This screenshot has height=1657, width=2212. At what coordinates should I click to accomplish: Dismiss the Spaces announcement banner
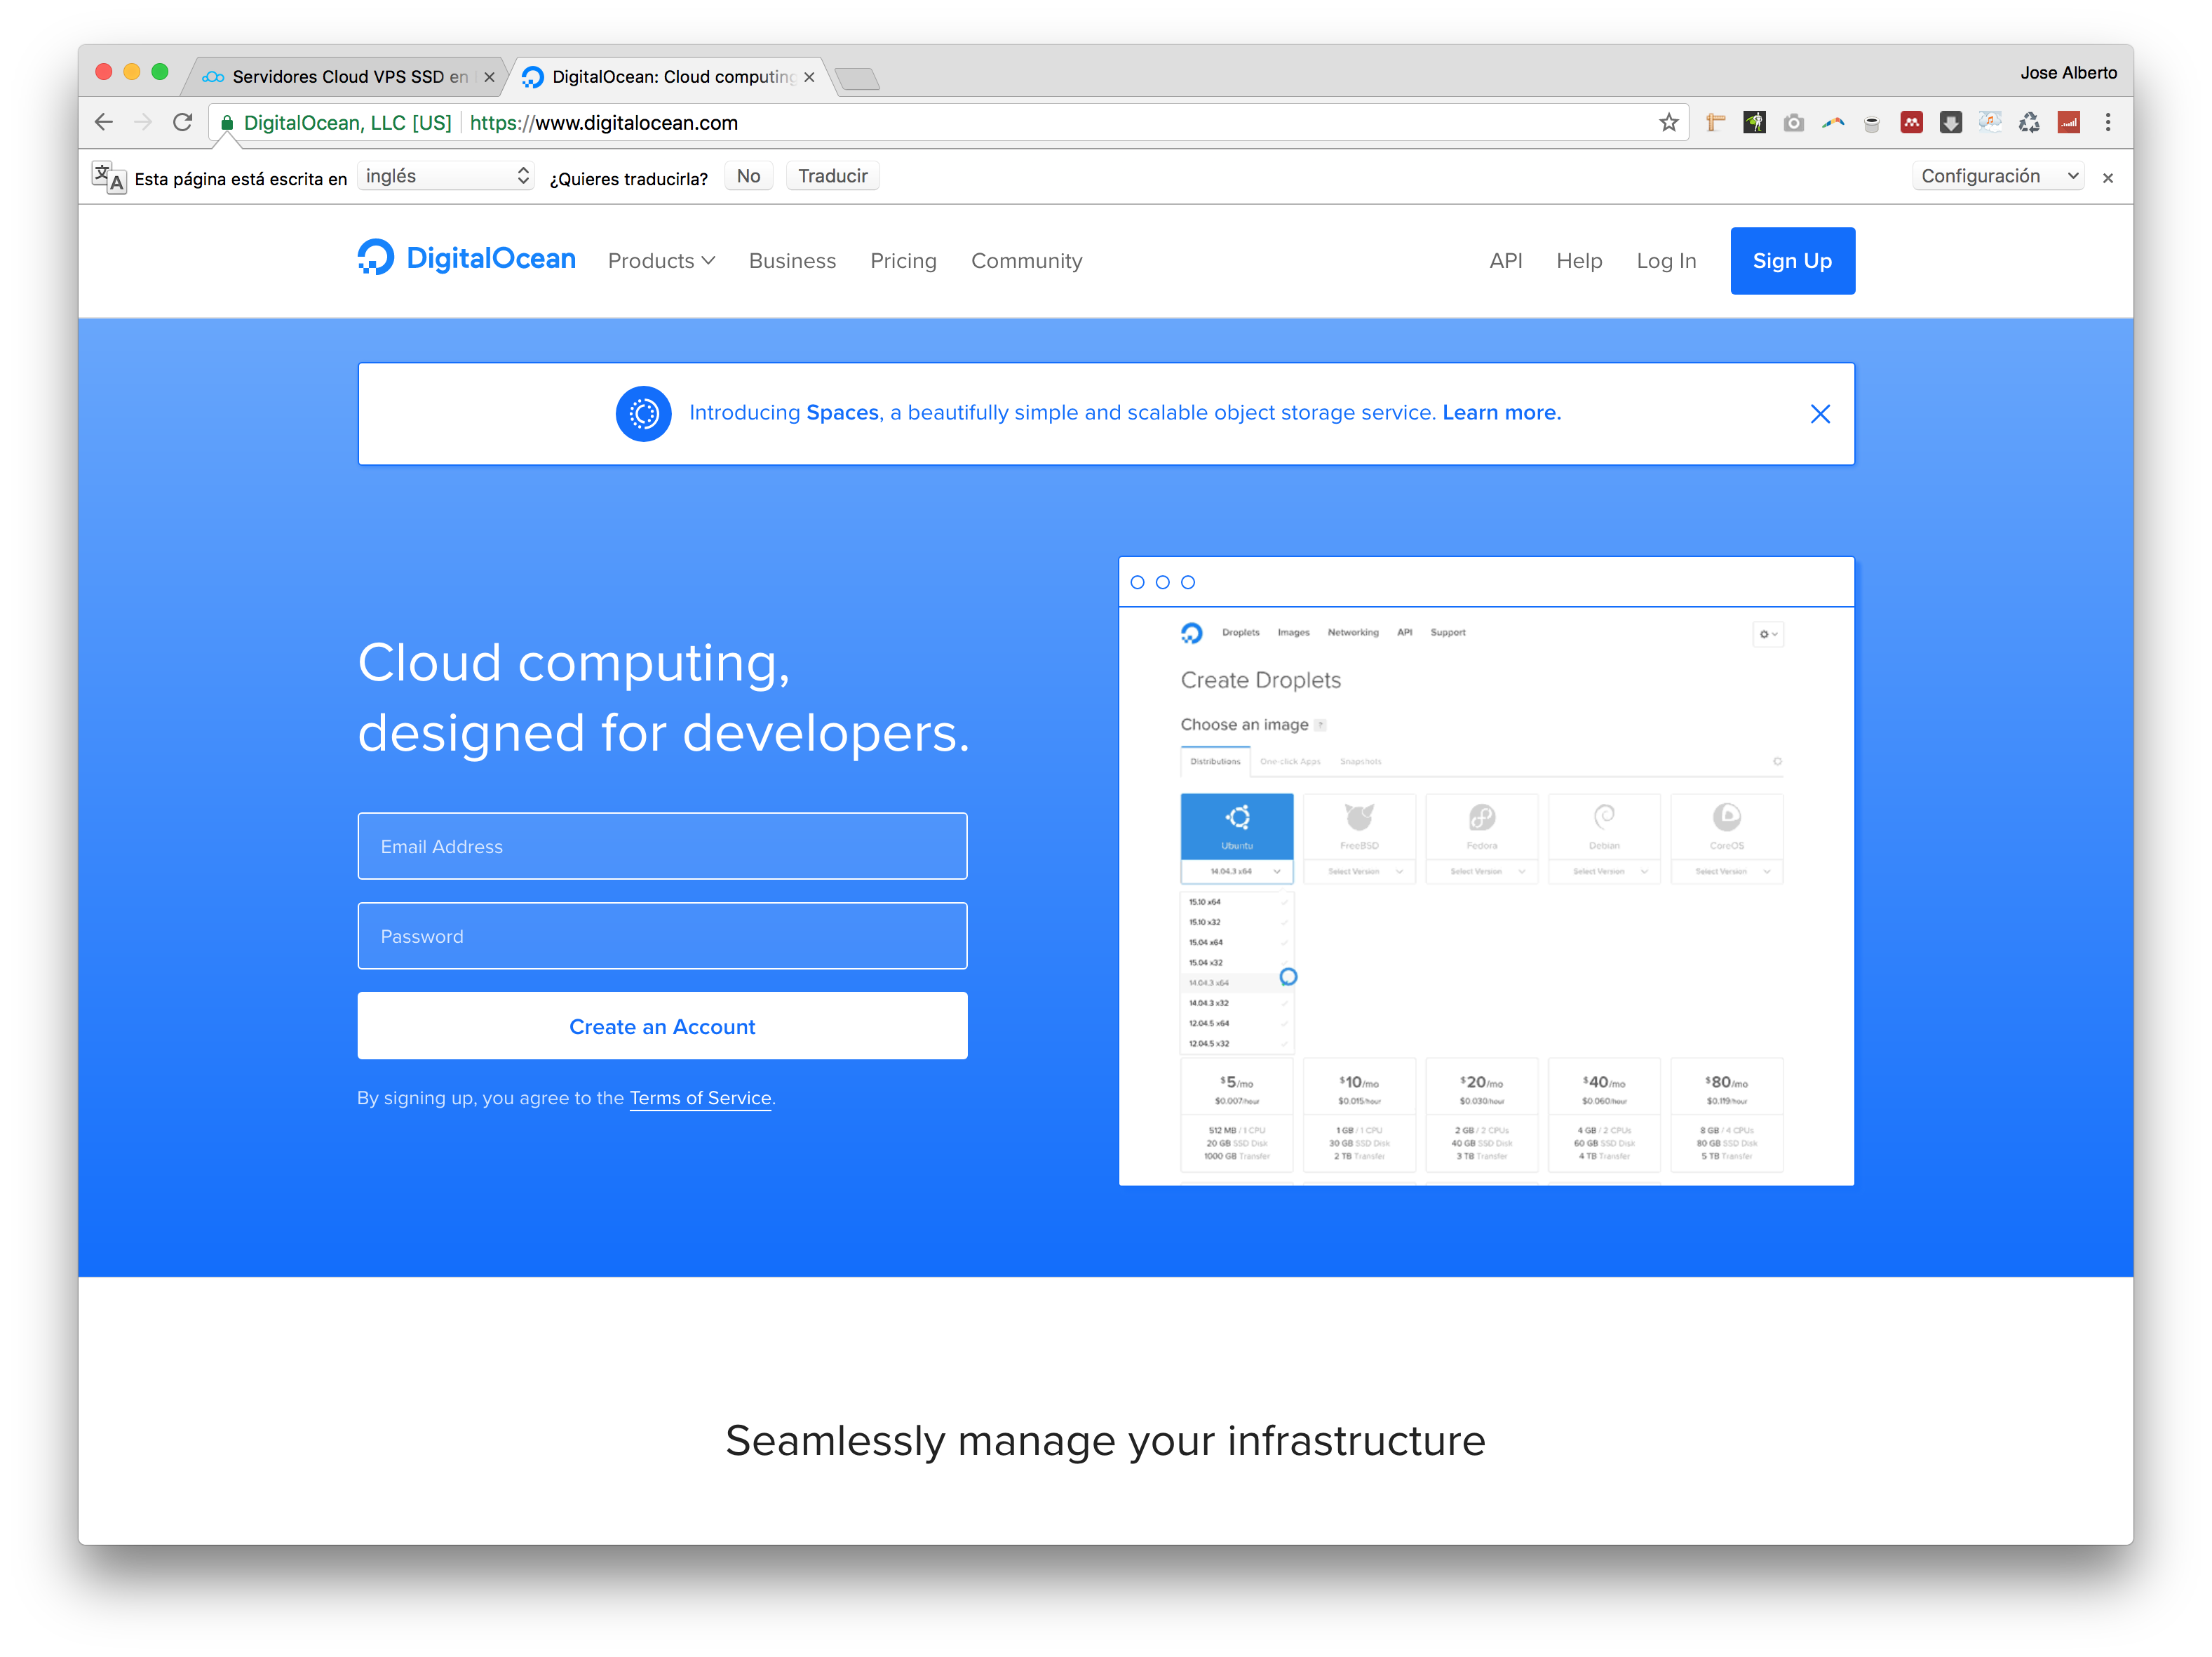(x=1820, y=414)
